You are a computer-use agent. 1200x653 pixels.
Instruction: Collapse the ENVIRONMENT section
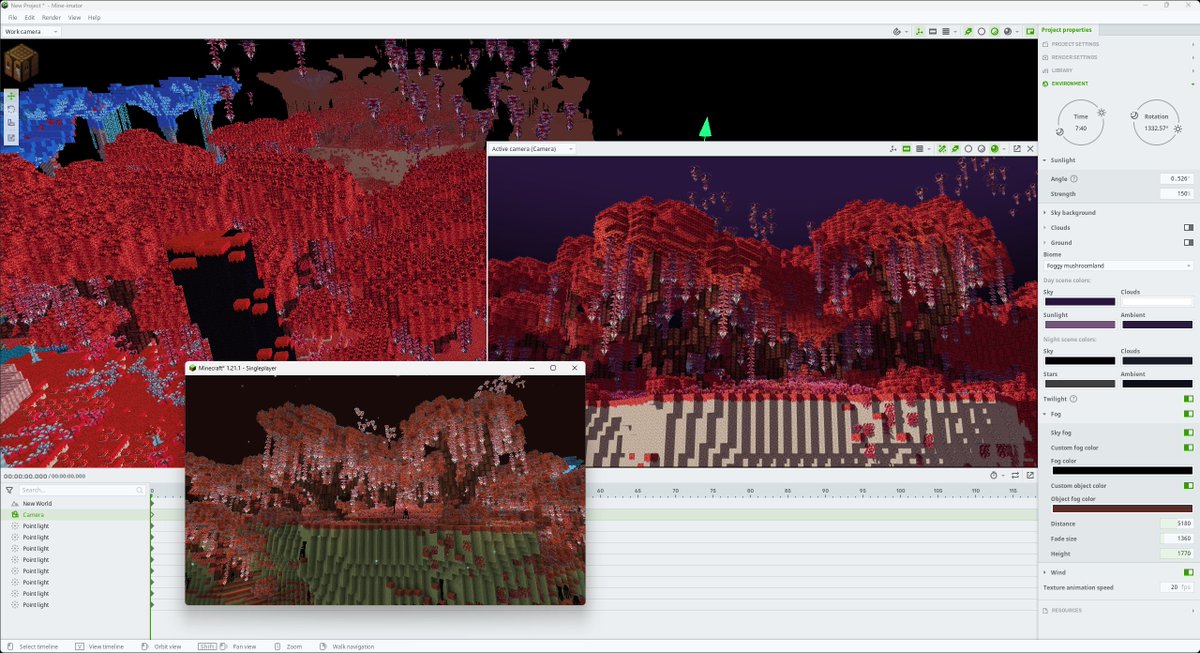(1118, 84)
